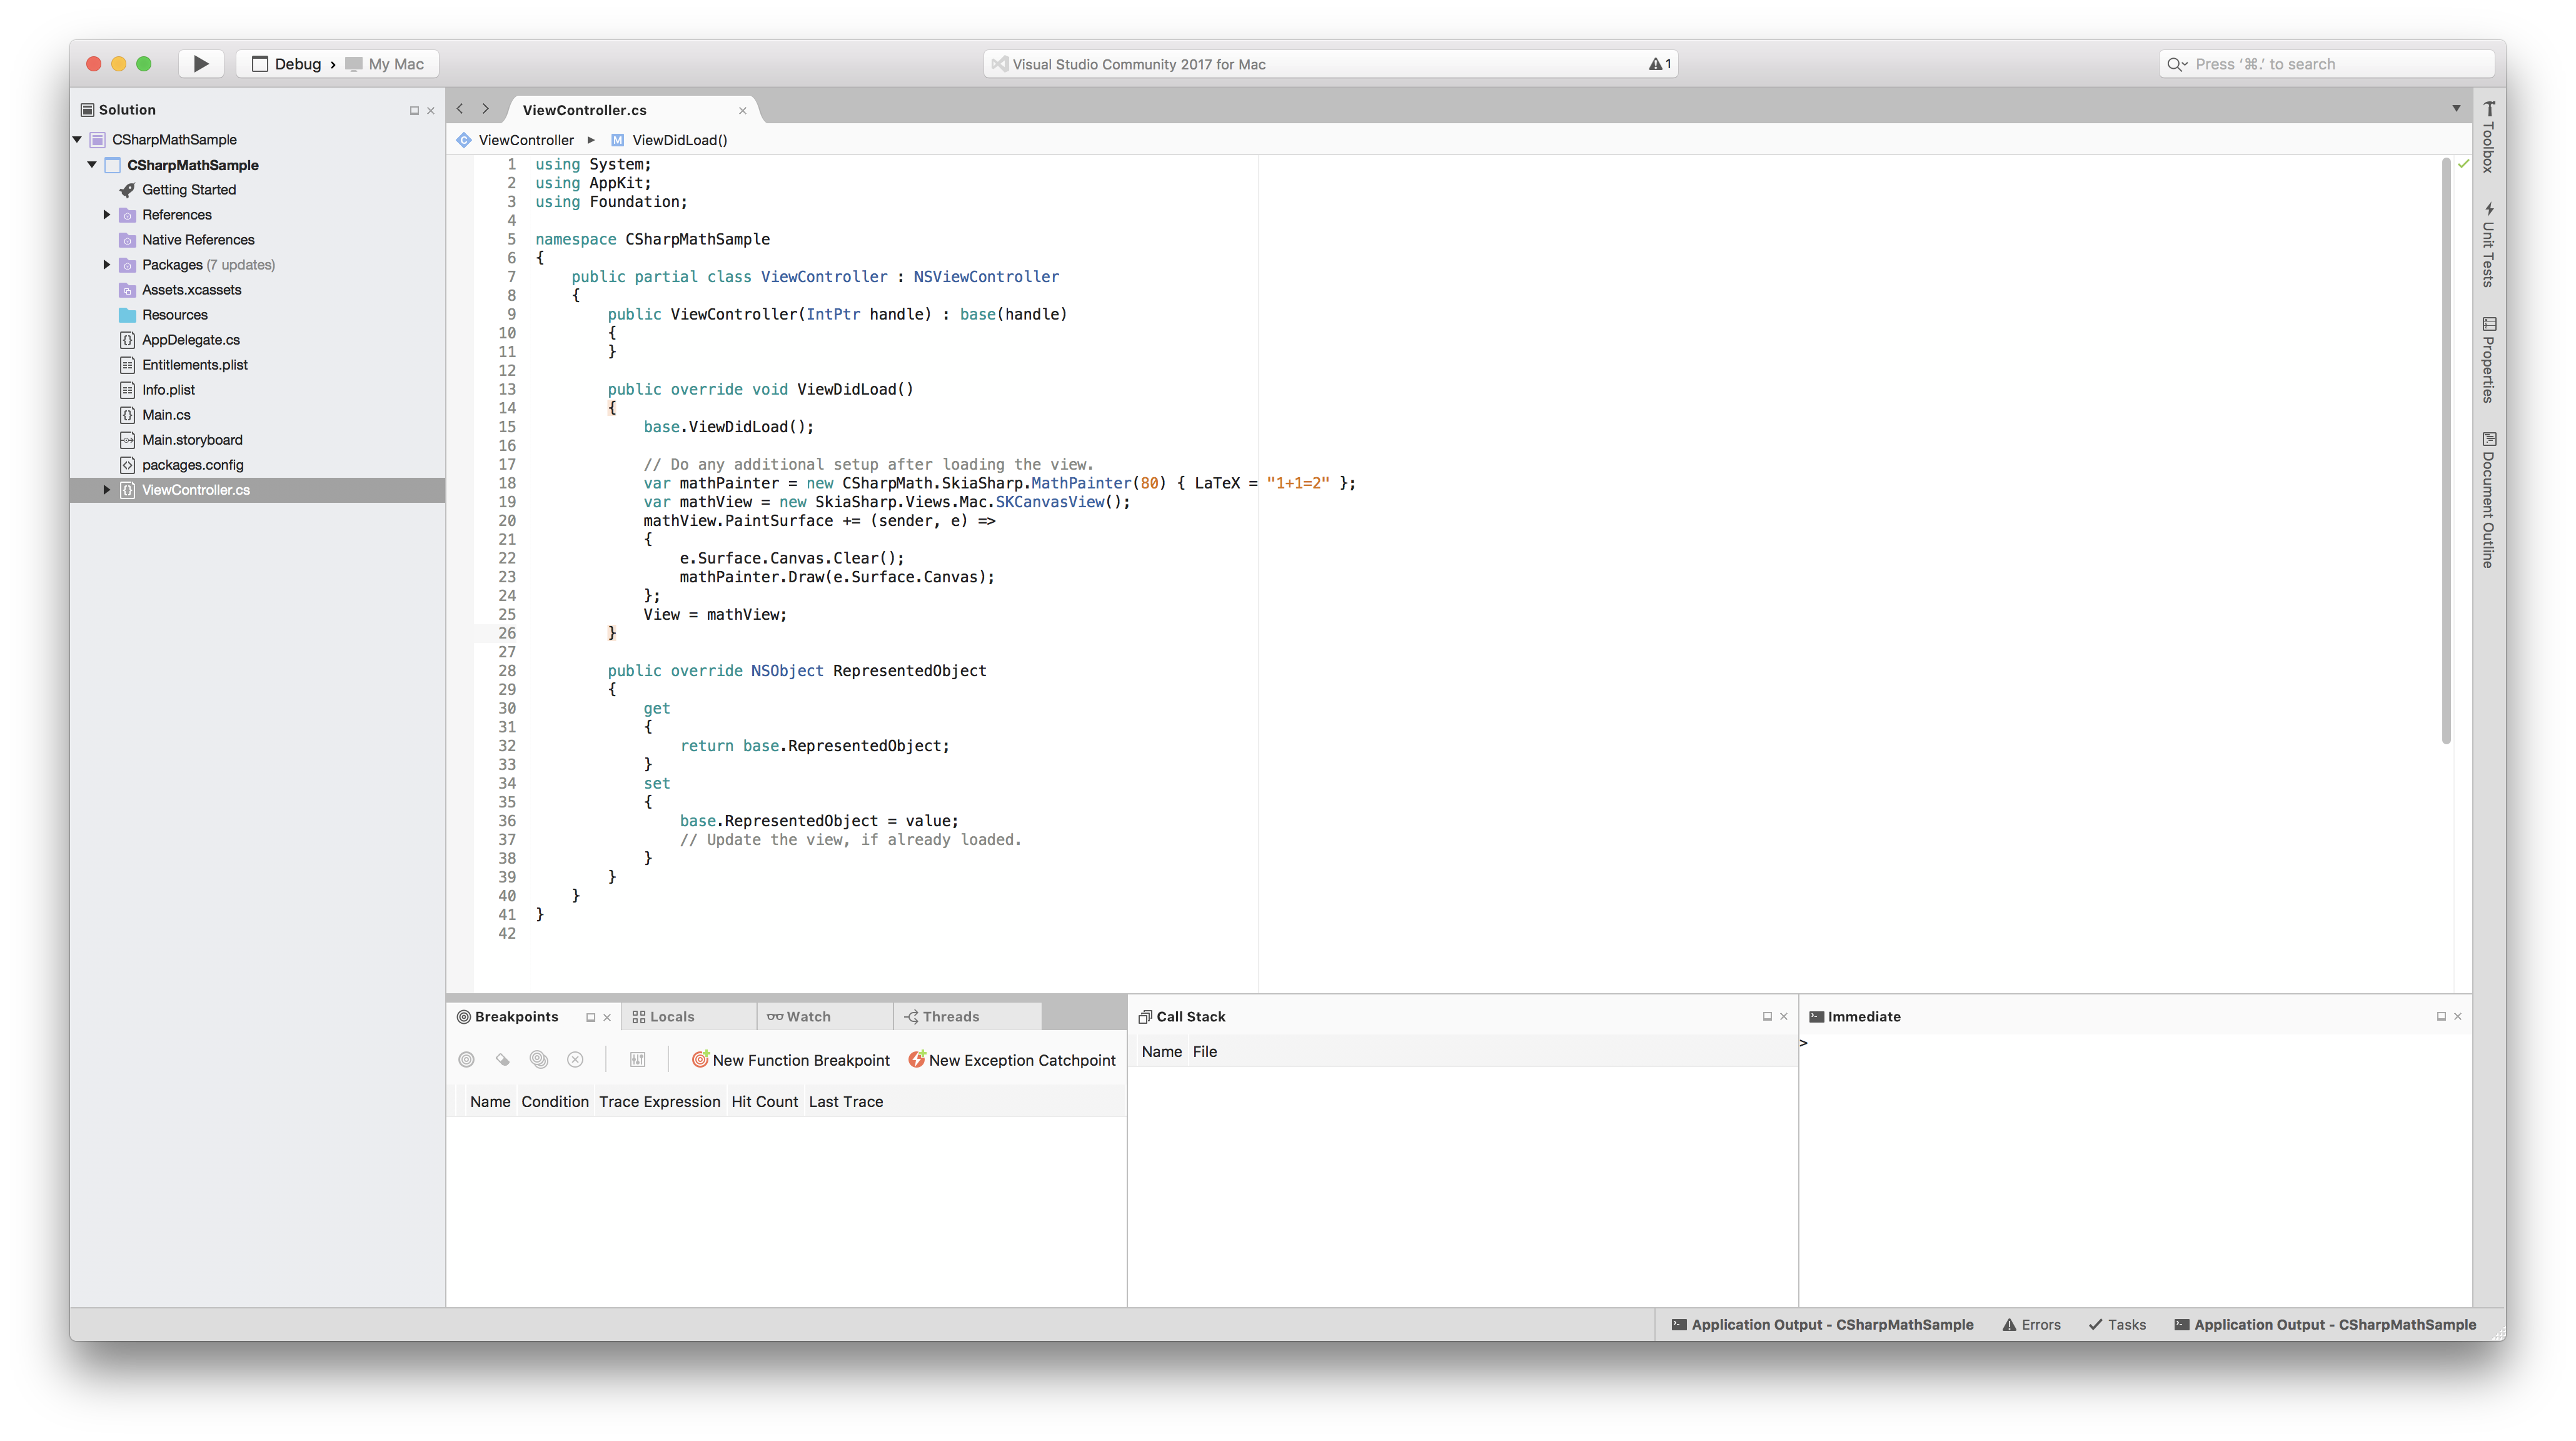Image resolution: width=2576 pixels, height=1441 pixels.
Task: Navigate back with the left arrow
Action: 460,109
